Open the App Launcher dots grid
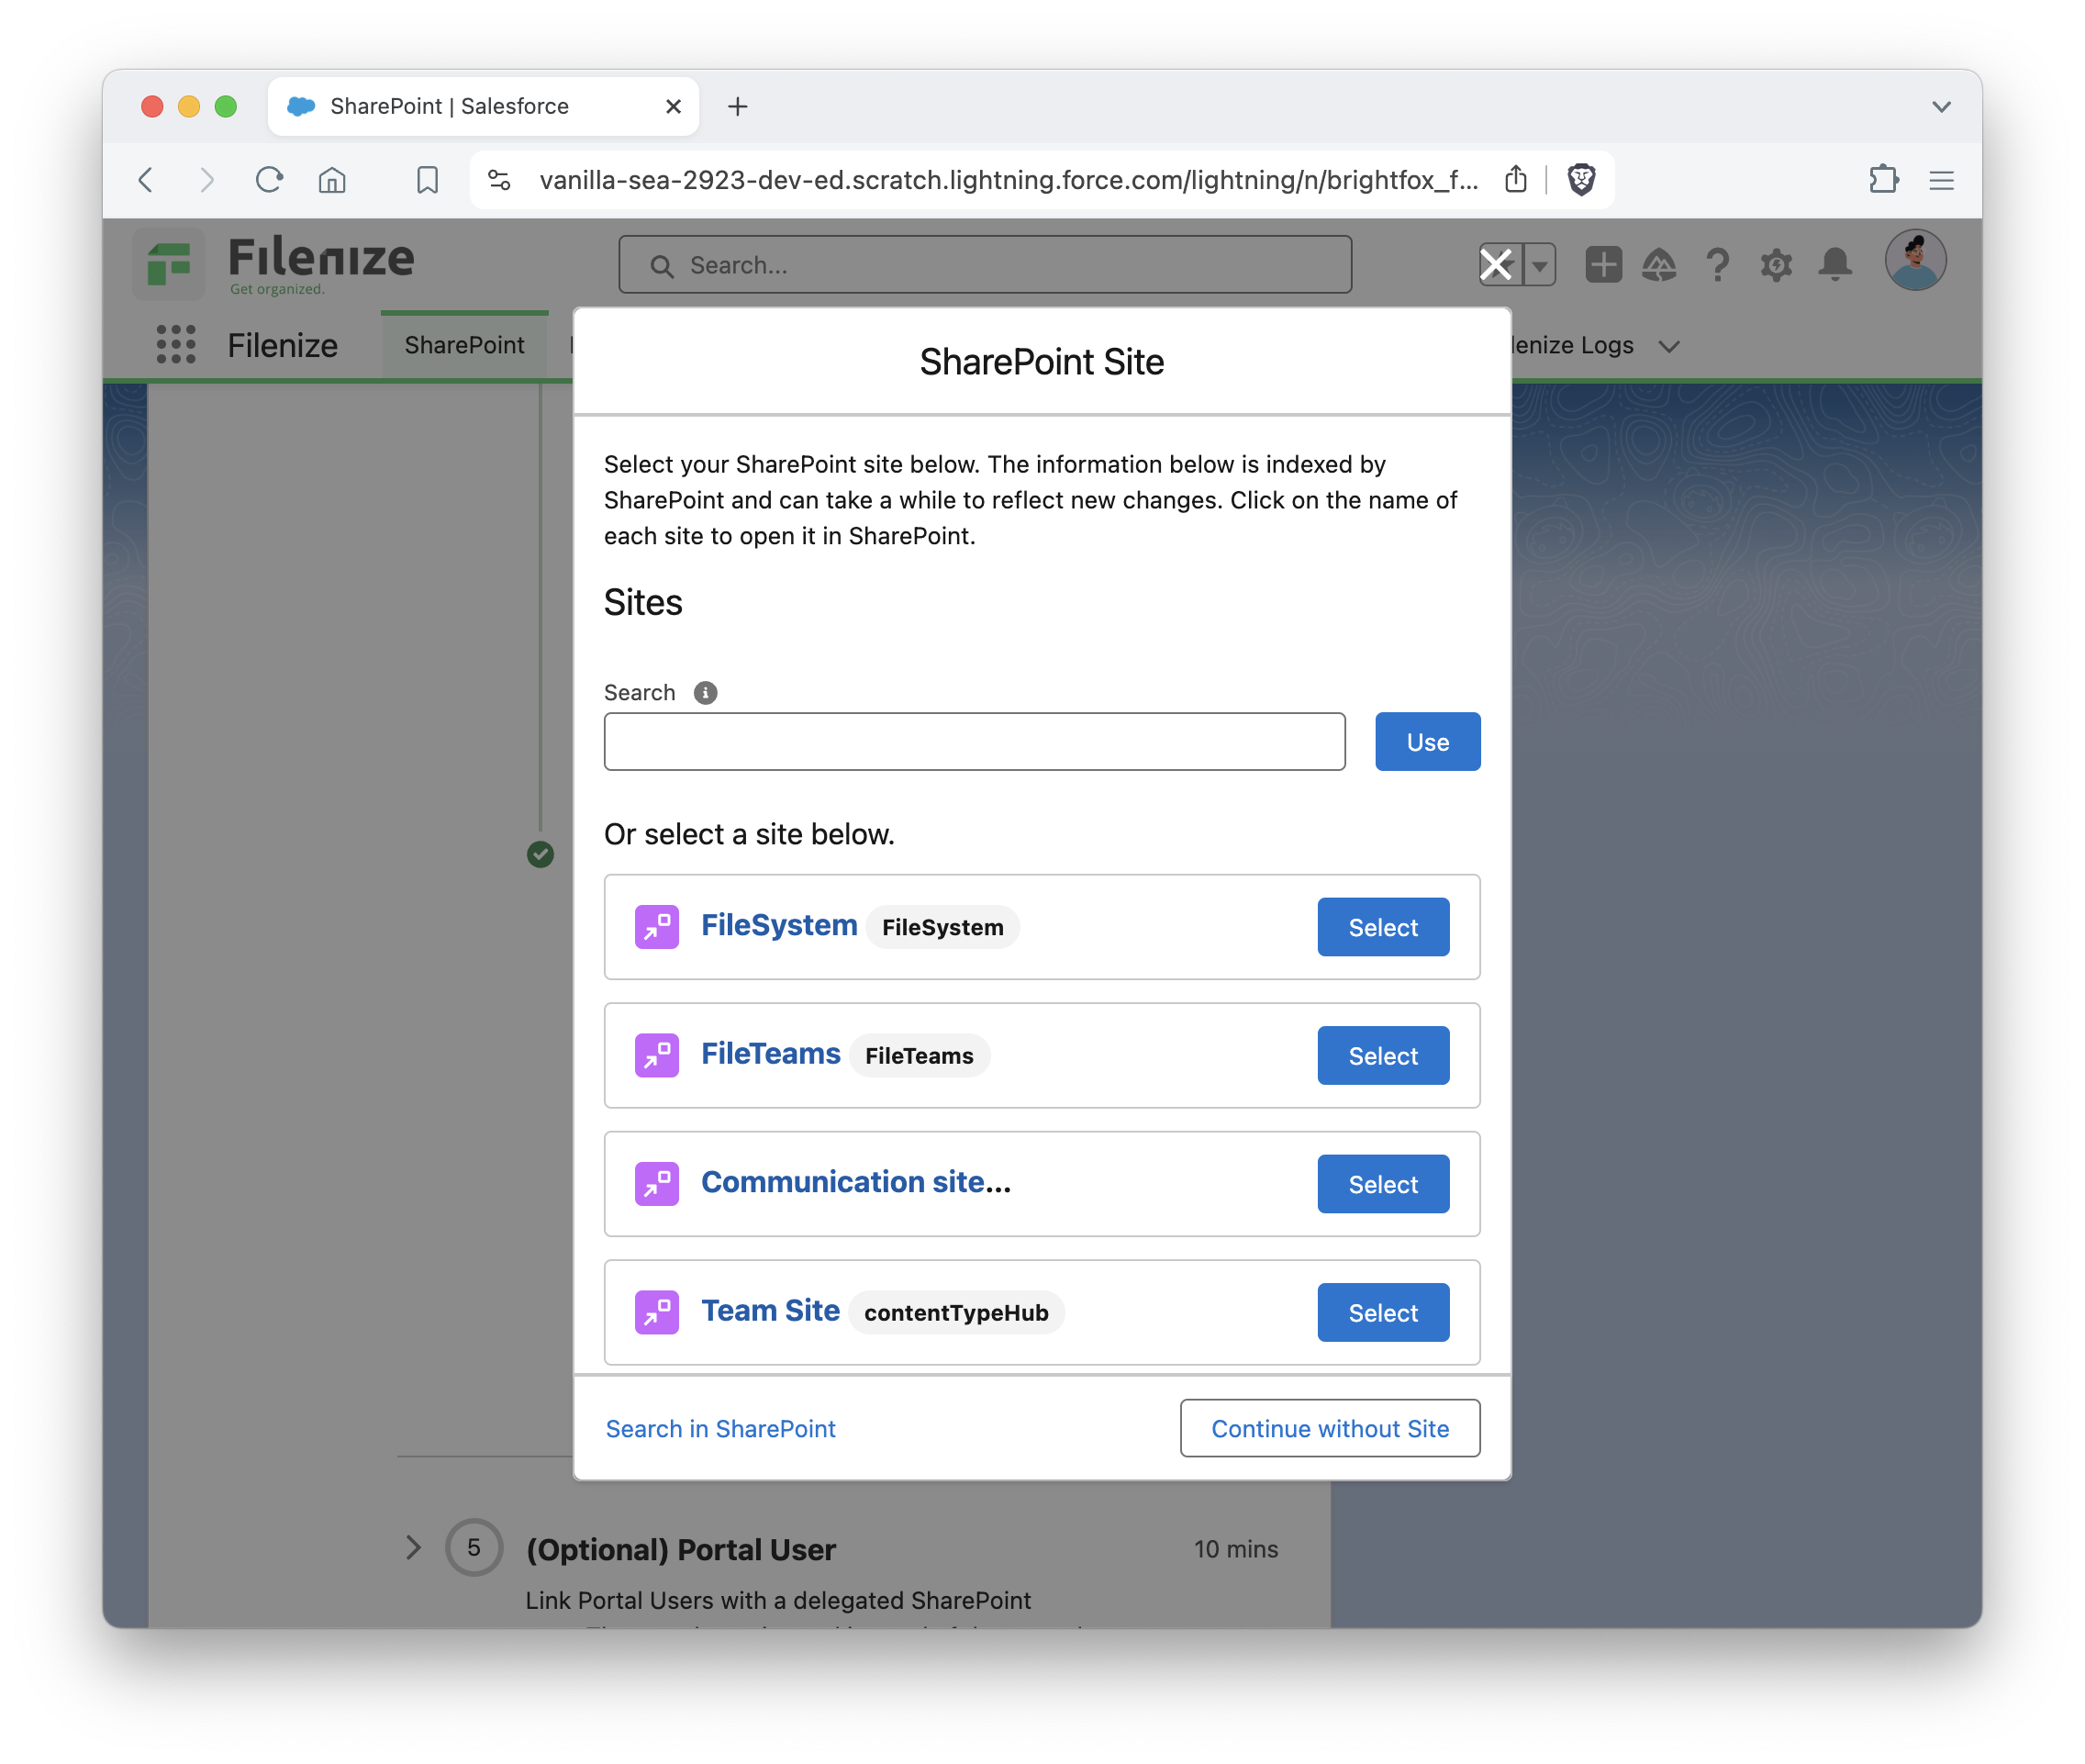 pyautogui.click(x=176, y=344)
